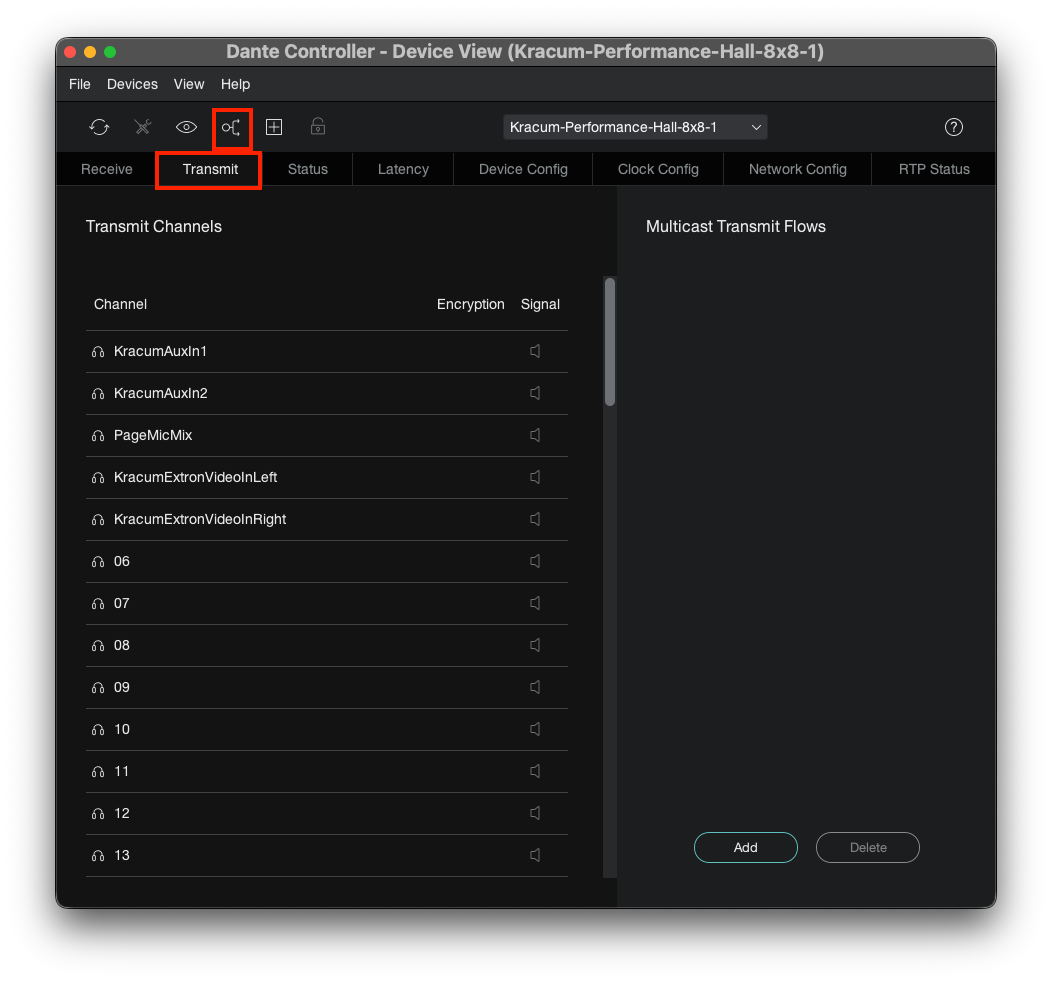Open the Devices menu

[x=132, y=85]
